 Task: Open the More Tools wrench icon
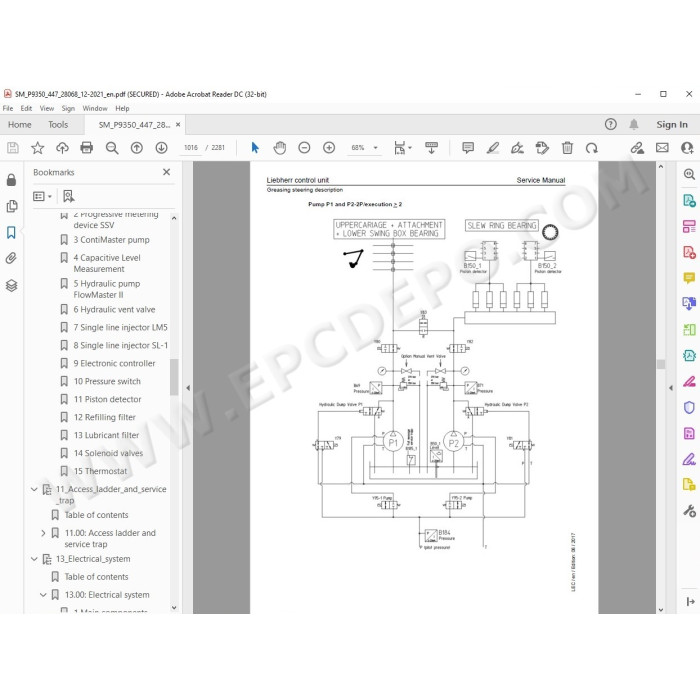click(689, 511)
